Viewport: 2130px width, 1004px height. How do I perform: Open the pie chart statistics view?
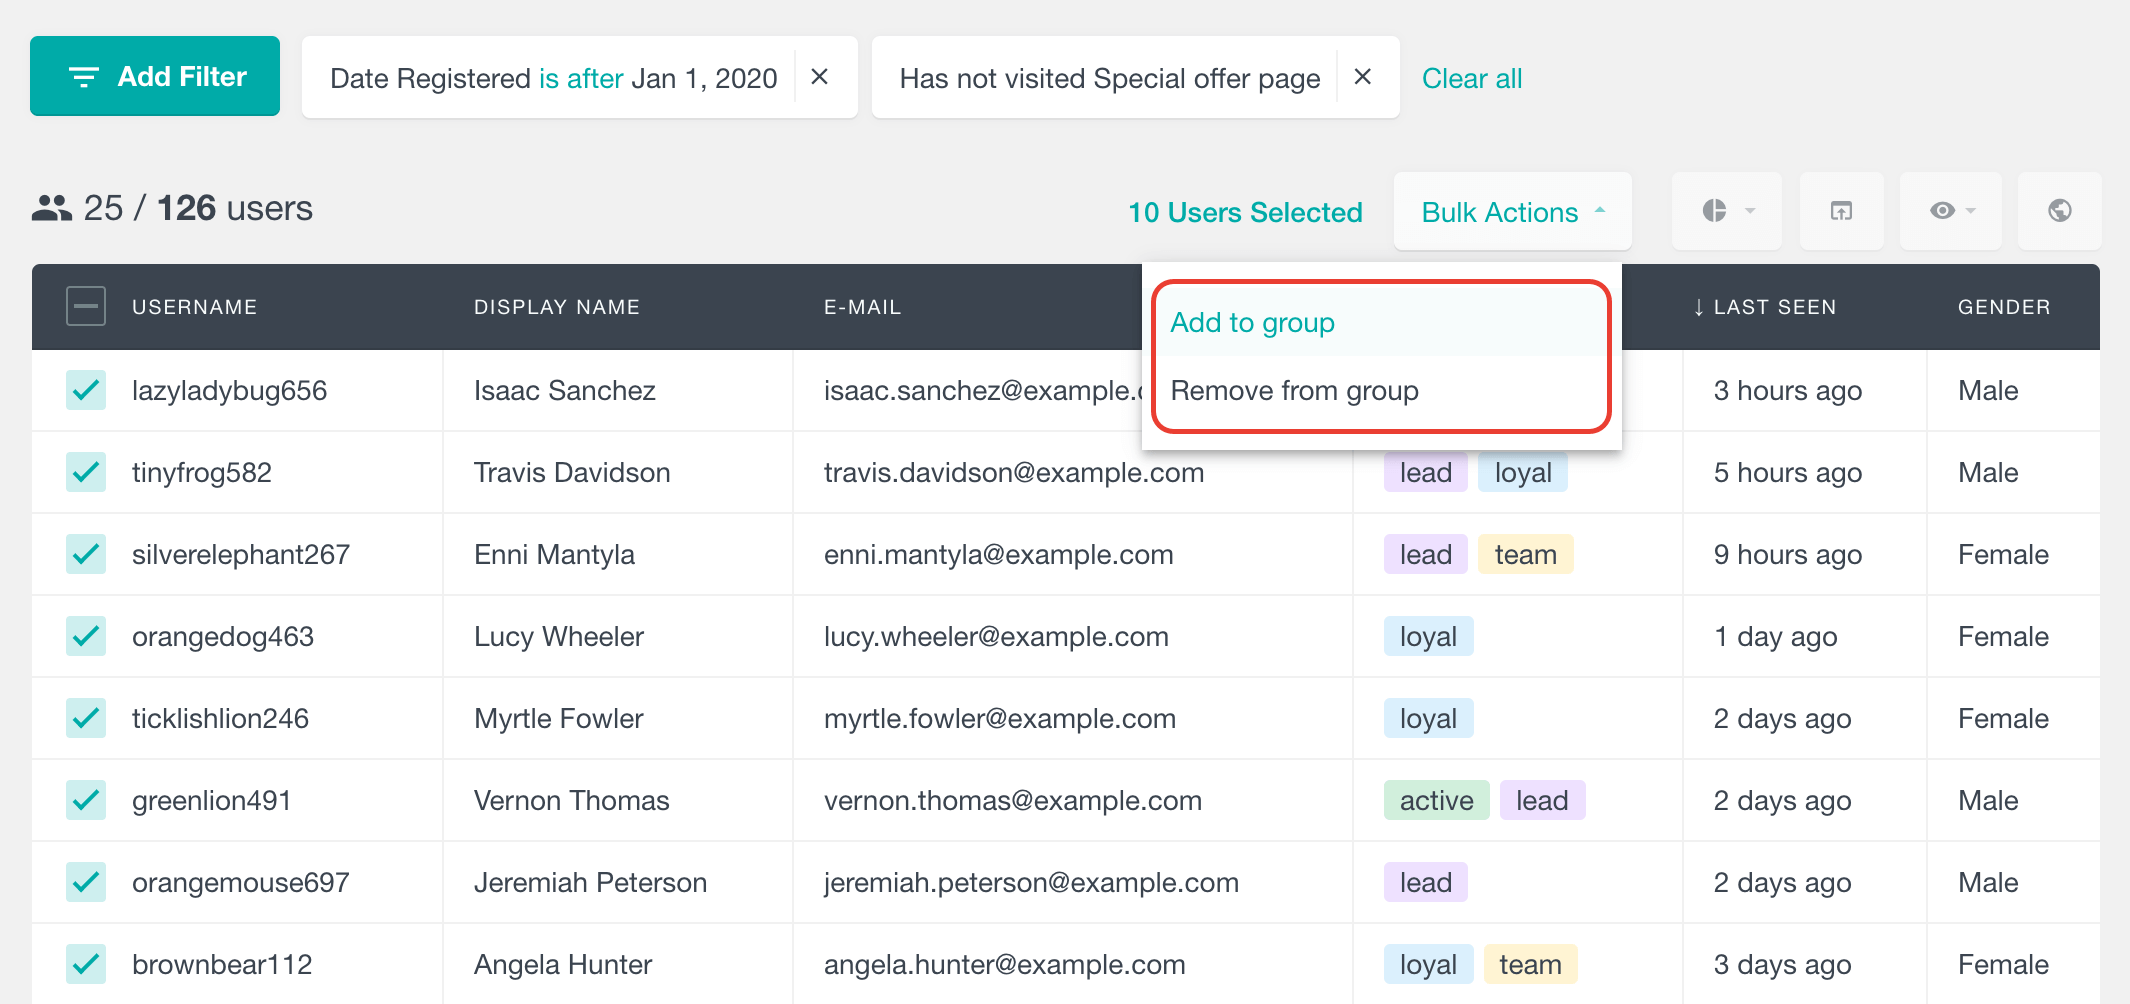1716,211
